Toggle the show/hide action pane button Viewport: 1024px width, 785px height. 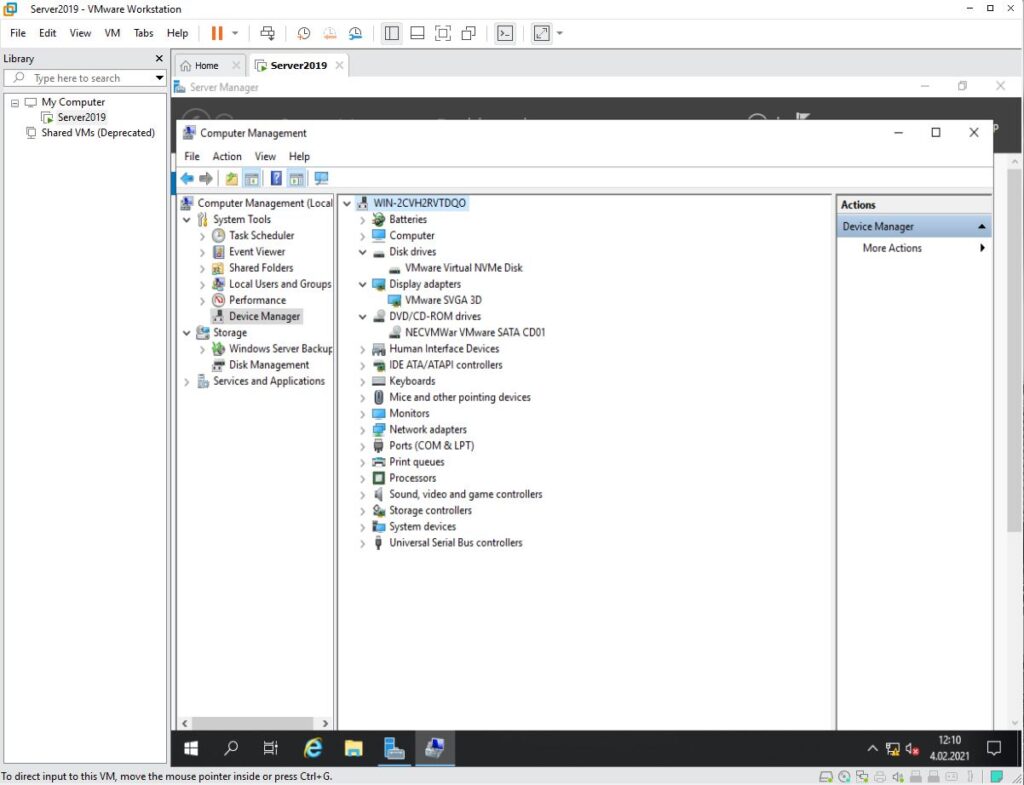tap(296, 178)
